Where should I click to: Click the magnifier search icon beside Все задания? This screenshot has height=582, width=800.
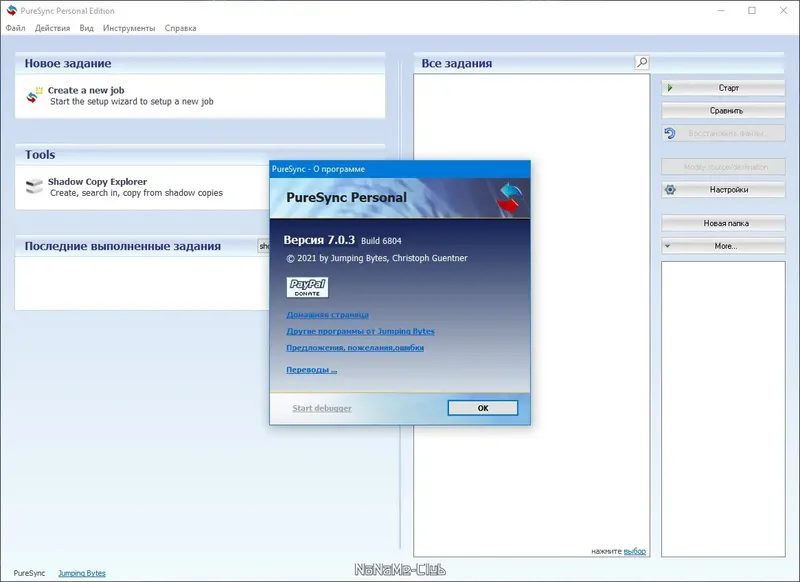pos(642,62)
